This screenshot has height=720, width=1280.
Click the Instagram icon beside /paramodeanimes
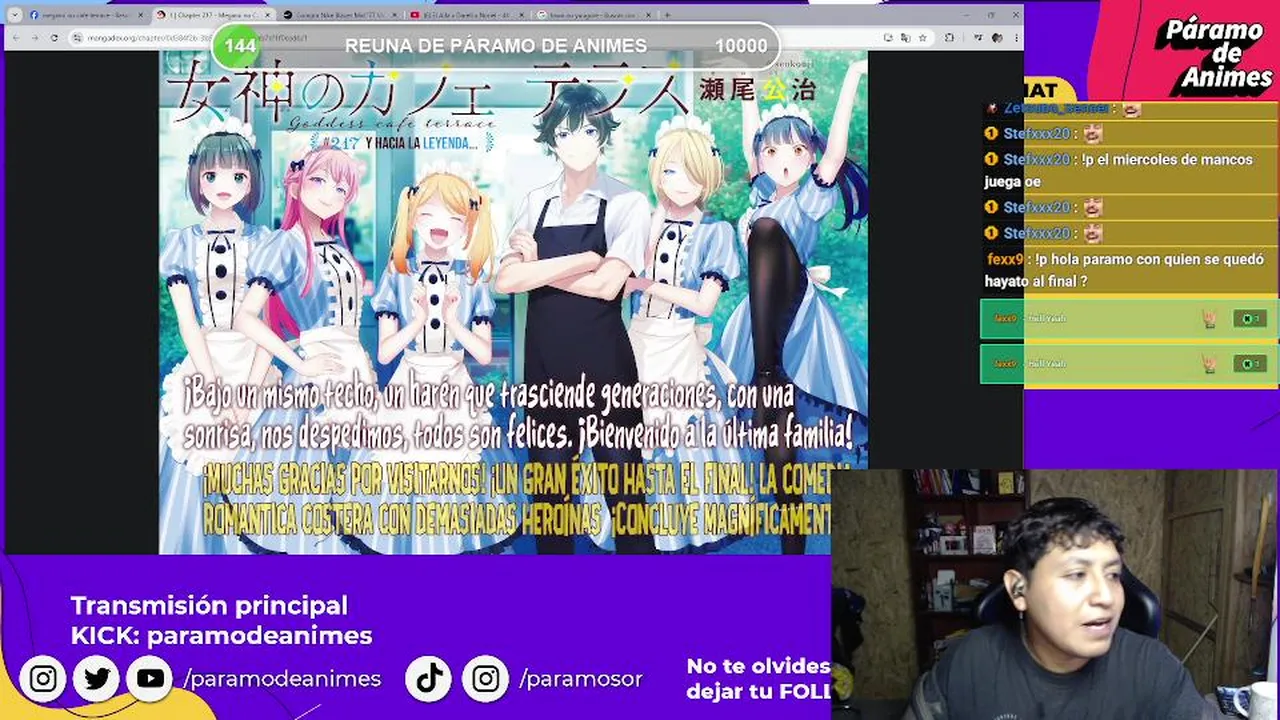click(x=43, y=679)
